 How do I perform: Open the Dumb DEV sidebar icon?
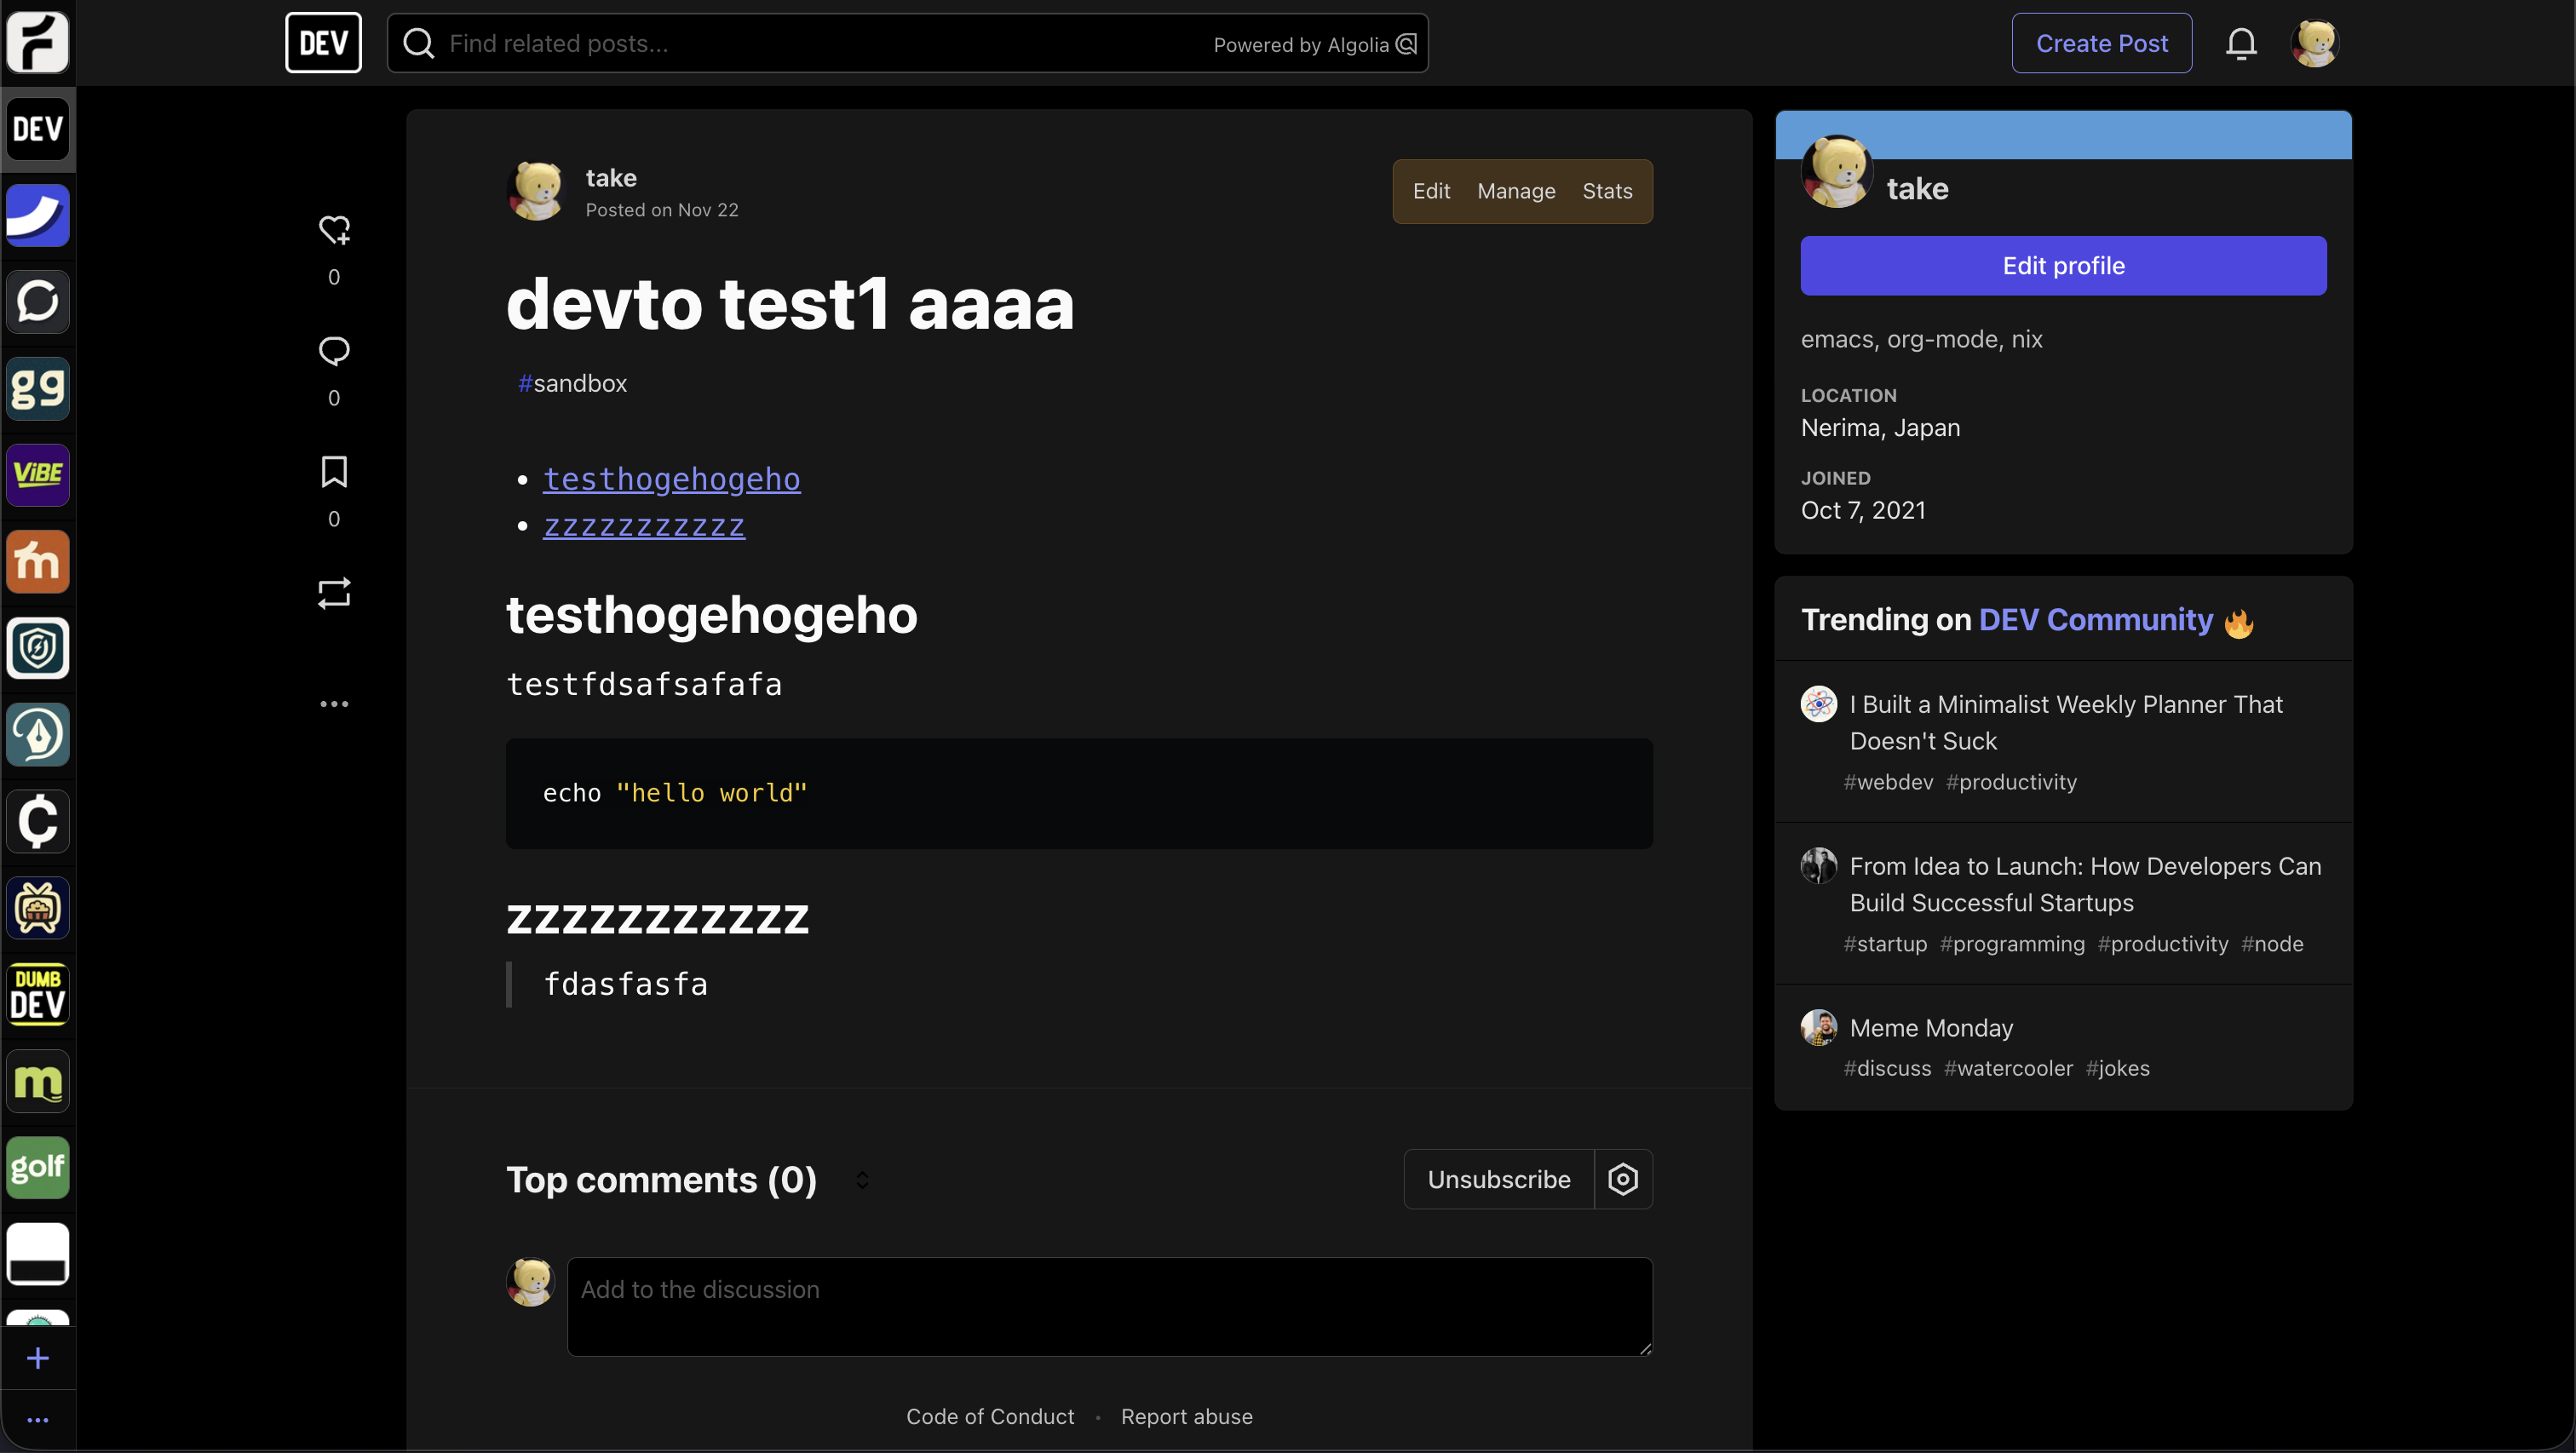[38, 994]
